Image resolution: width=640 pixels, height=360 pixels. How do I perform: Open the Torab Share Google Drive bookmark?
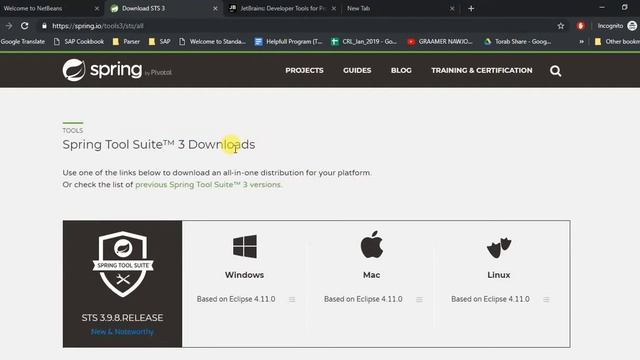point(518,41)
